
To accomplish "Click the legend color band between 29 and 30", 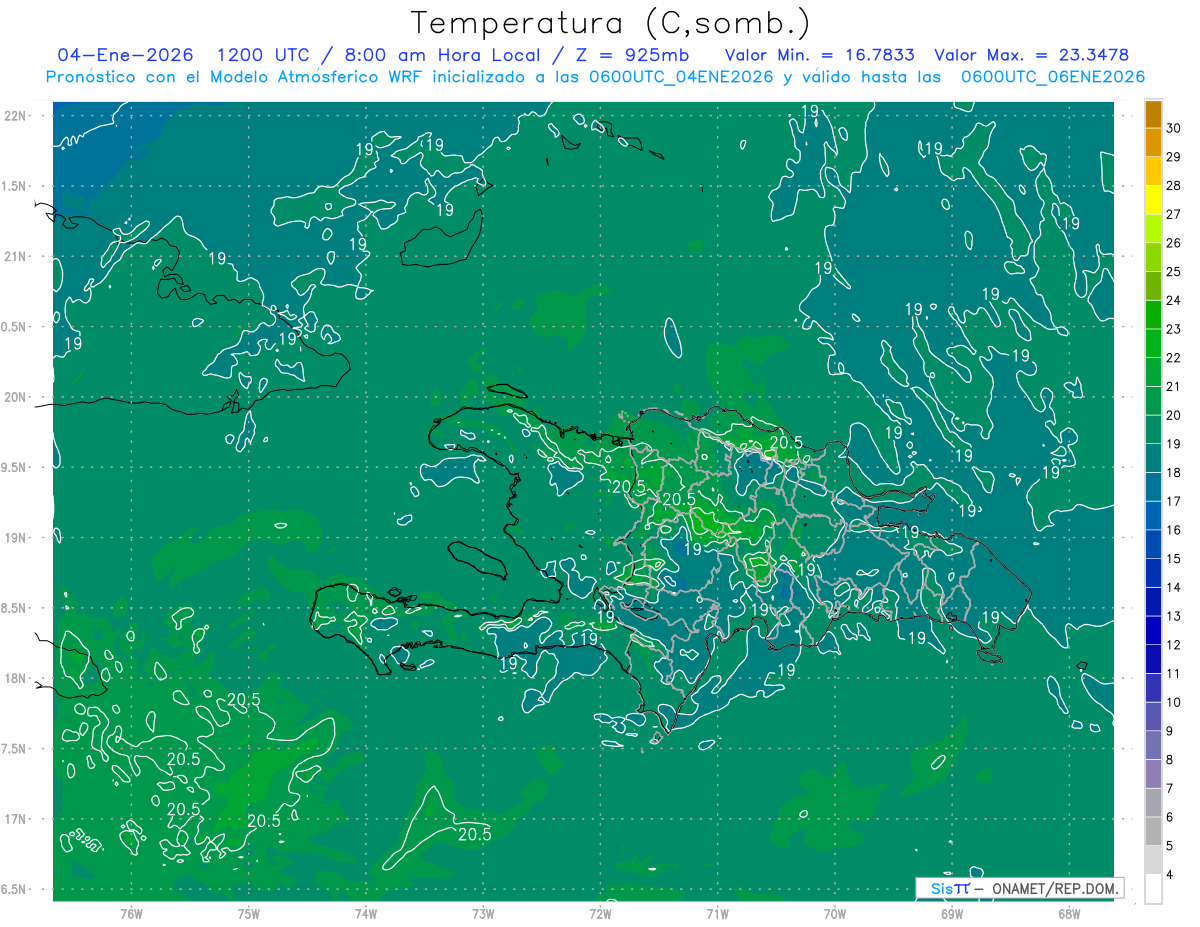I will click(1153, 143).
